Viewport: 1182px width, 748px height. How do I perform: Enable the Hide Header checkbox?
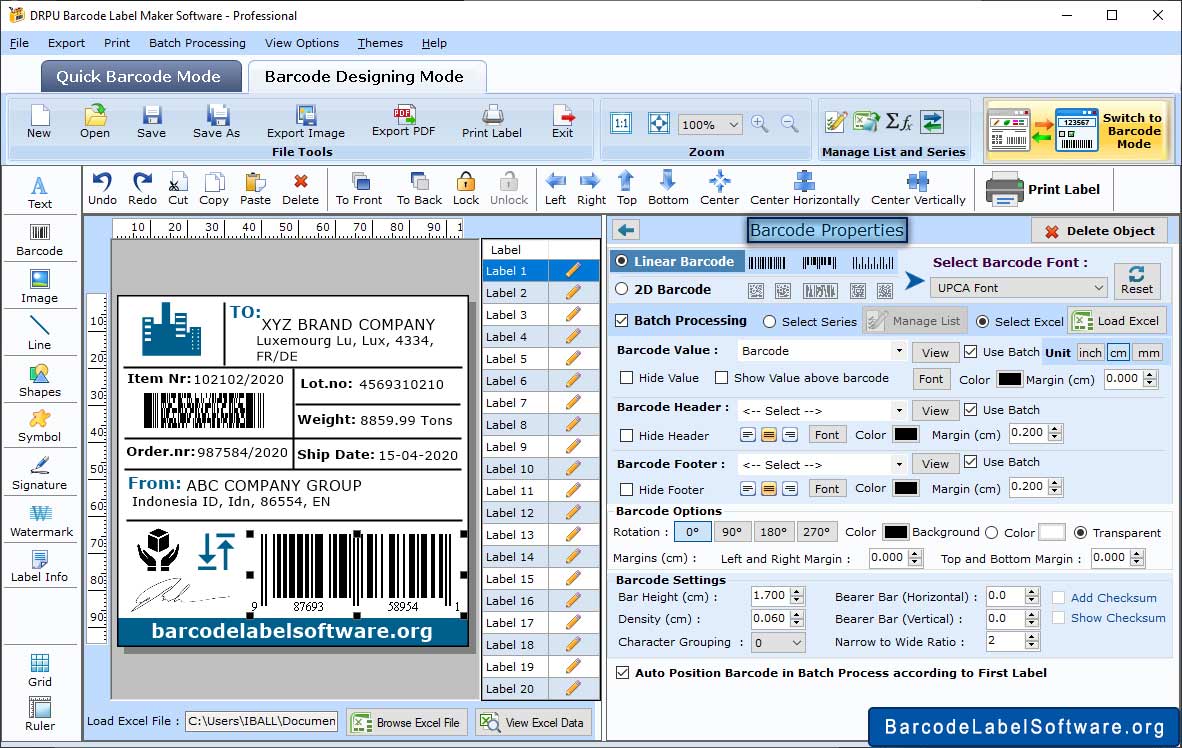(x=626, y=436)
